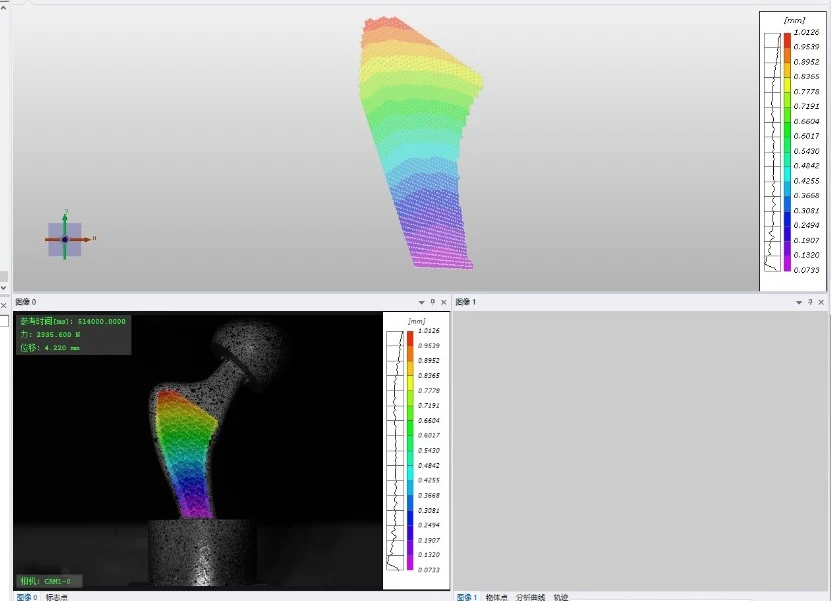Click the 图像 0 panel title
831x601 pixels.
(x=26, y=302)
